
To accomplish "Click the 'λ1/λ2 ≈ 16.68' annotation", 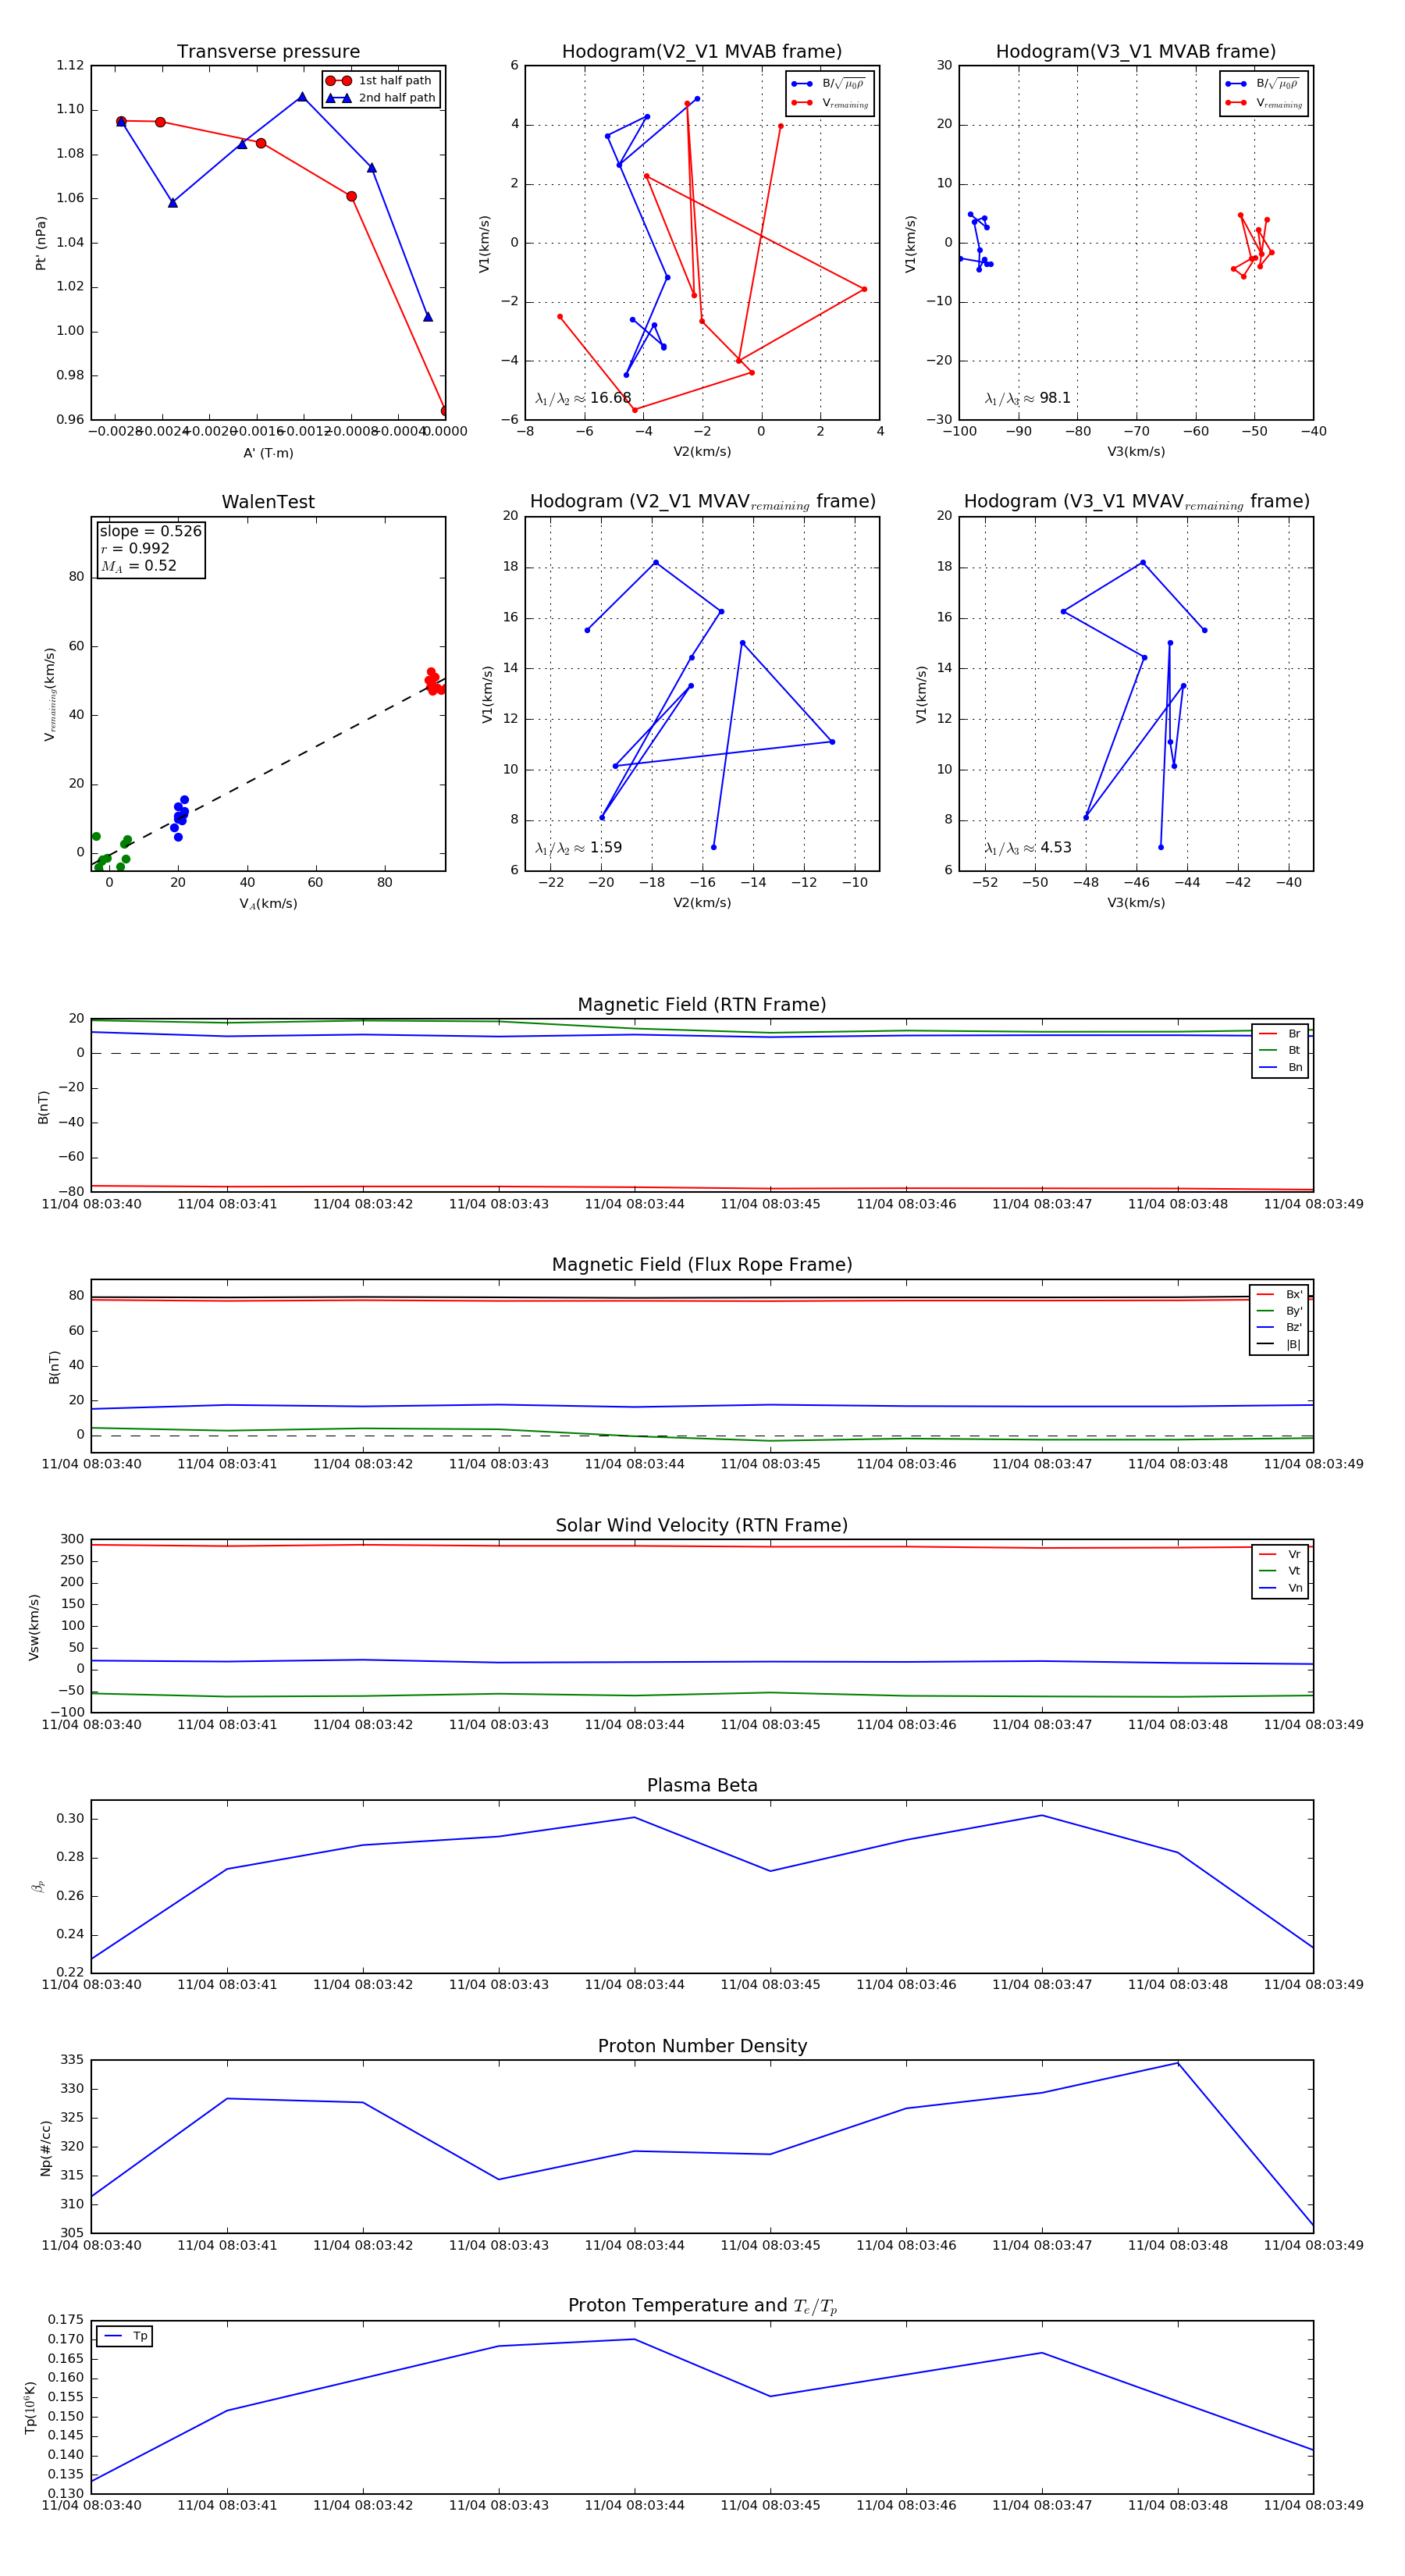I will (x=583, y=398).
